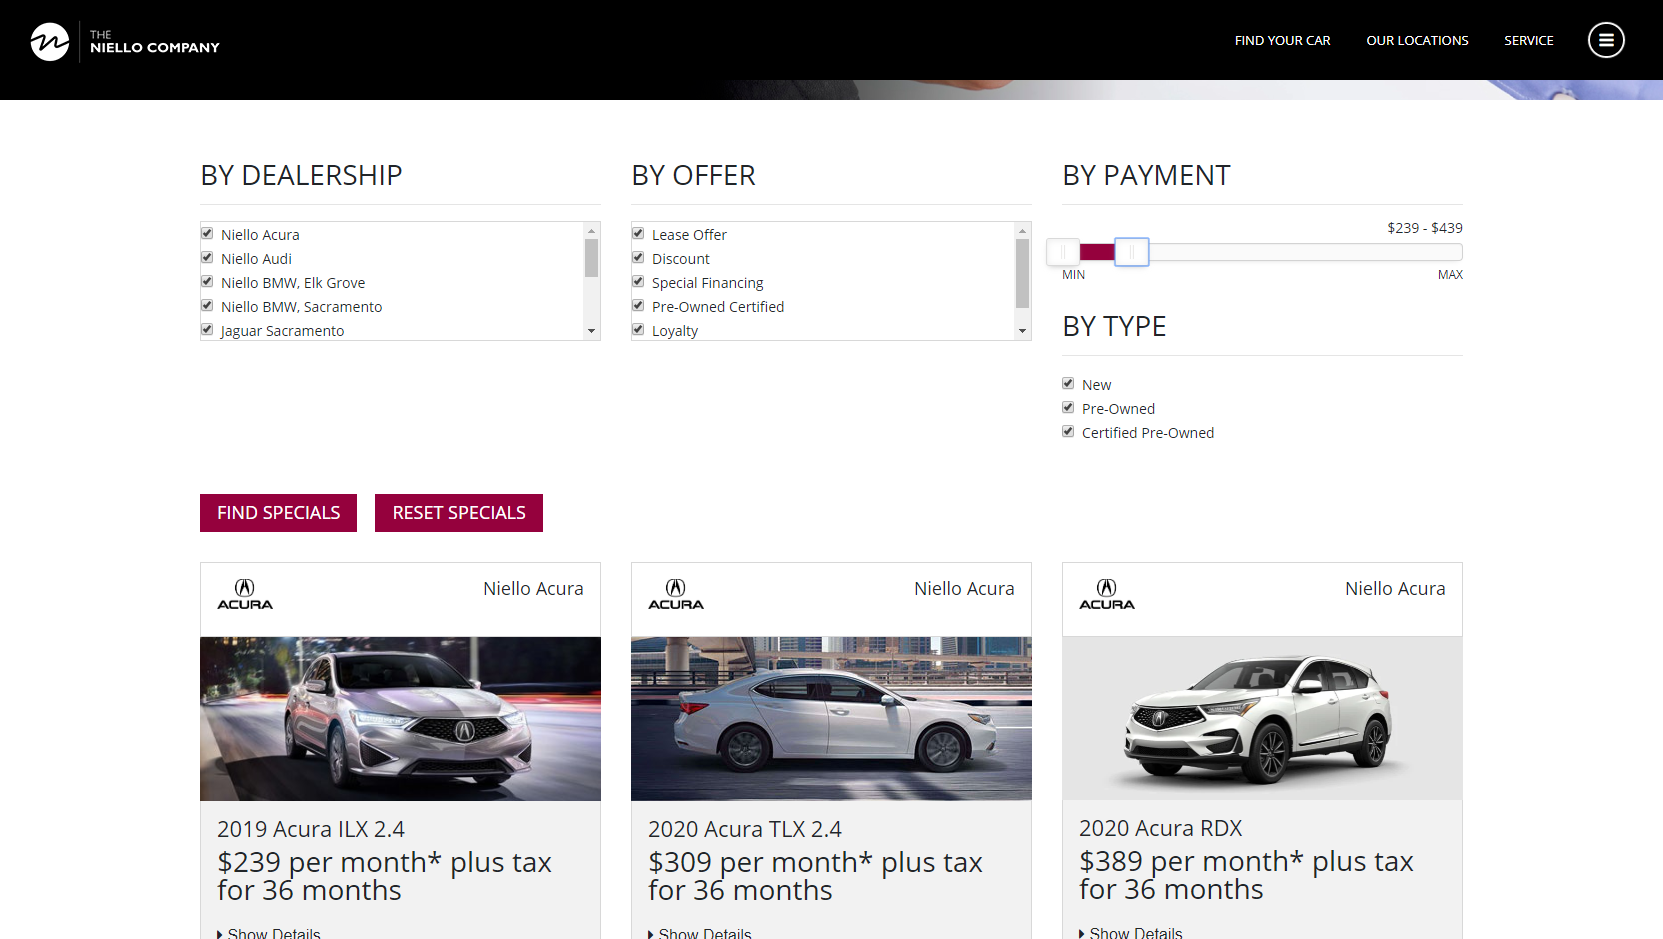The image size is (1663, 939).
Task: Click the offer list scrollbar thumb
Action: coord(1022,273)
